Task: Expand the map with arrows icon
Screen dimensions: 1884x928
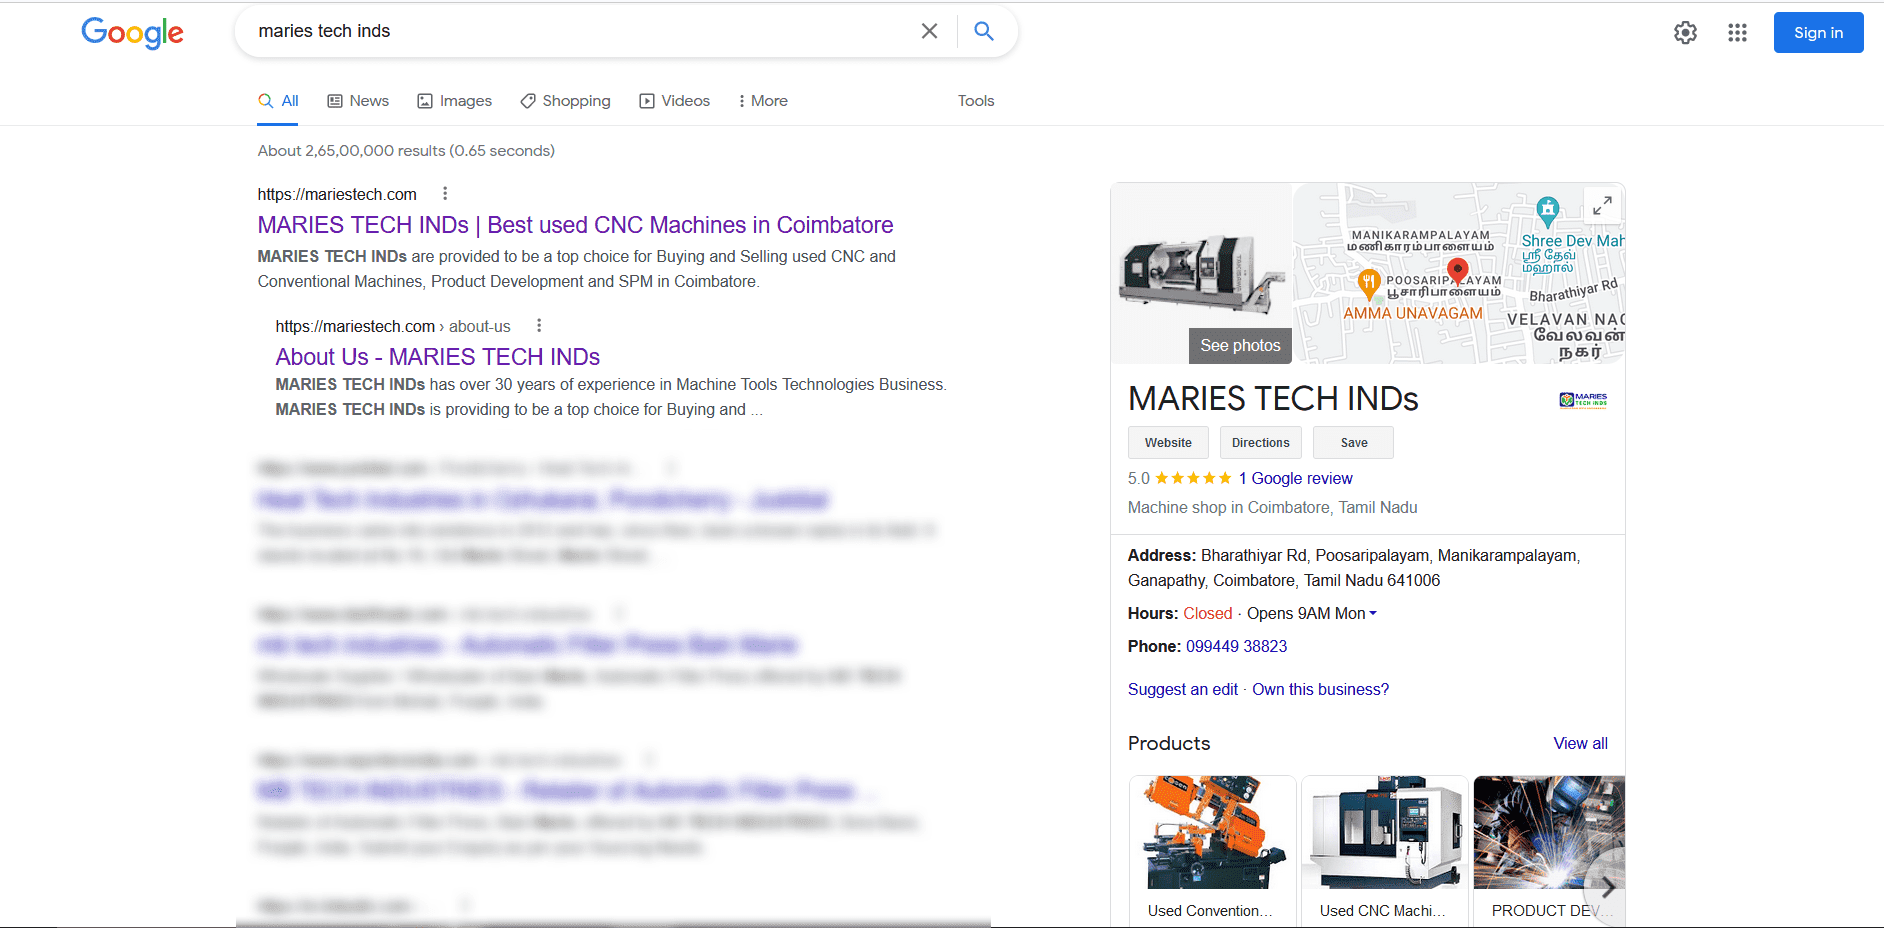Action: point(1602,205)
